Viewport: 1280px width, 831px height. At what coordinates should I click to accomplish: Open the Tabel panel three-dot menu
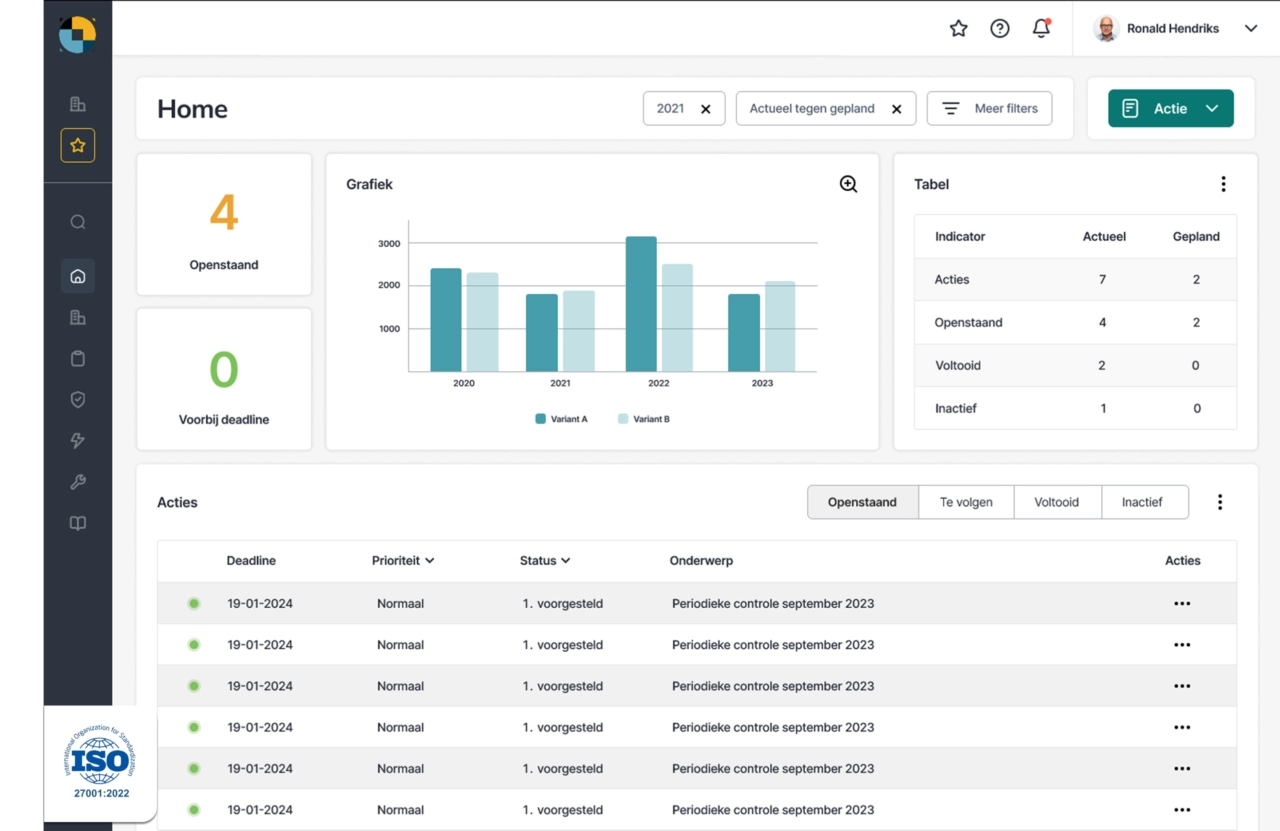pos(1223,184)
